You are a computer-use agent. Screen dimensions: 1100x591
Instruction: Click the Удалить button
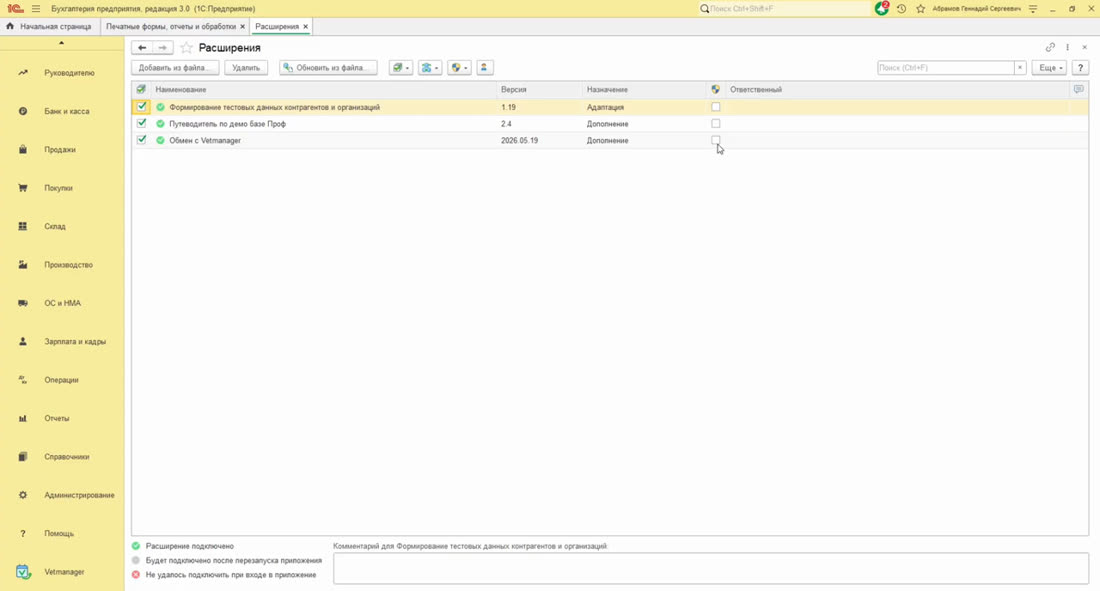pos(246,67)
